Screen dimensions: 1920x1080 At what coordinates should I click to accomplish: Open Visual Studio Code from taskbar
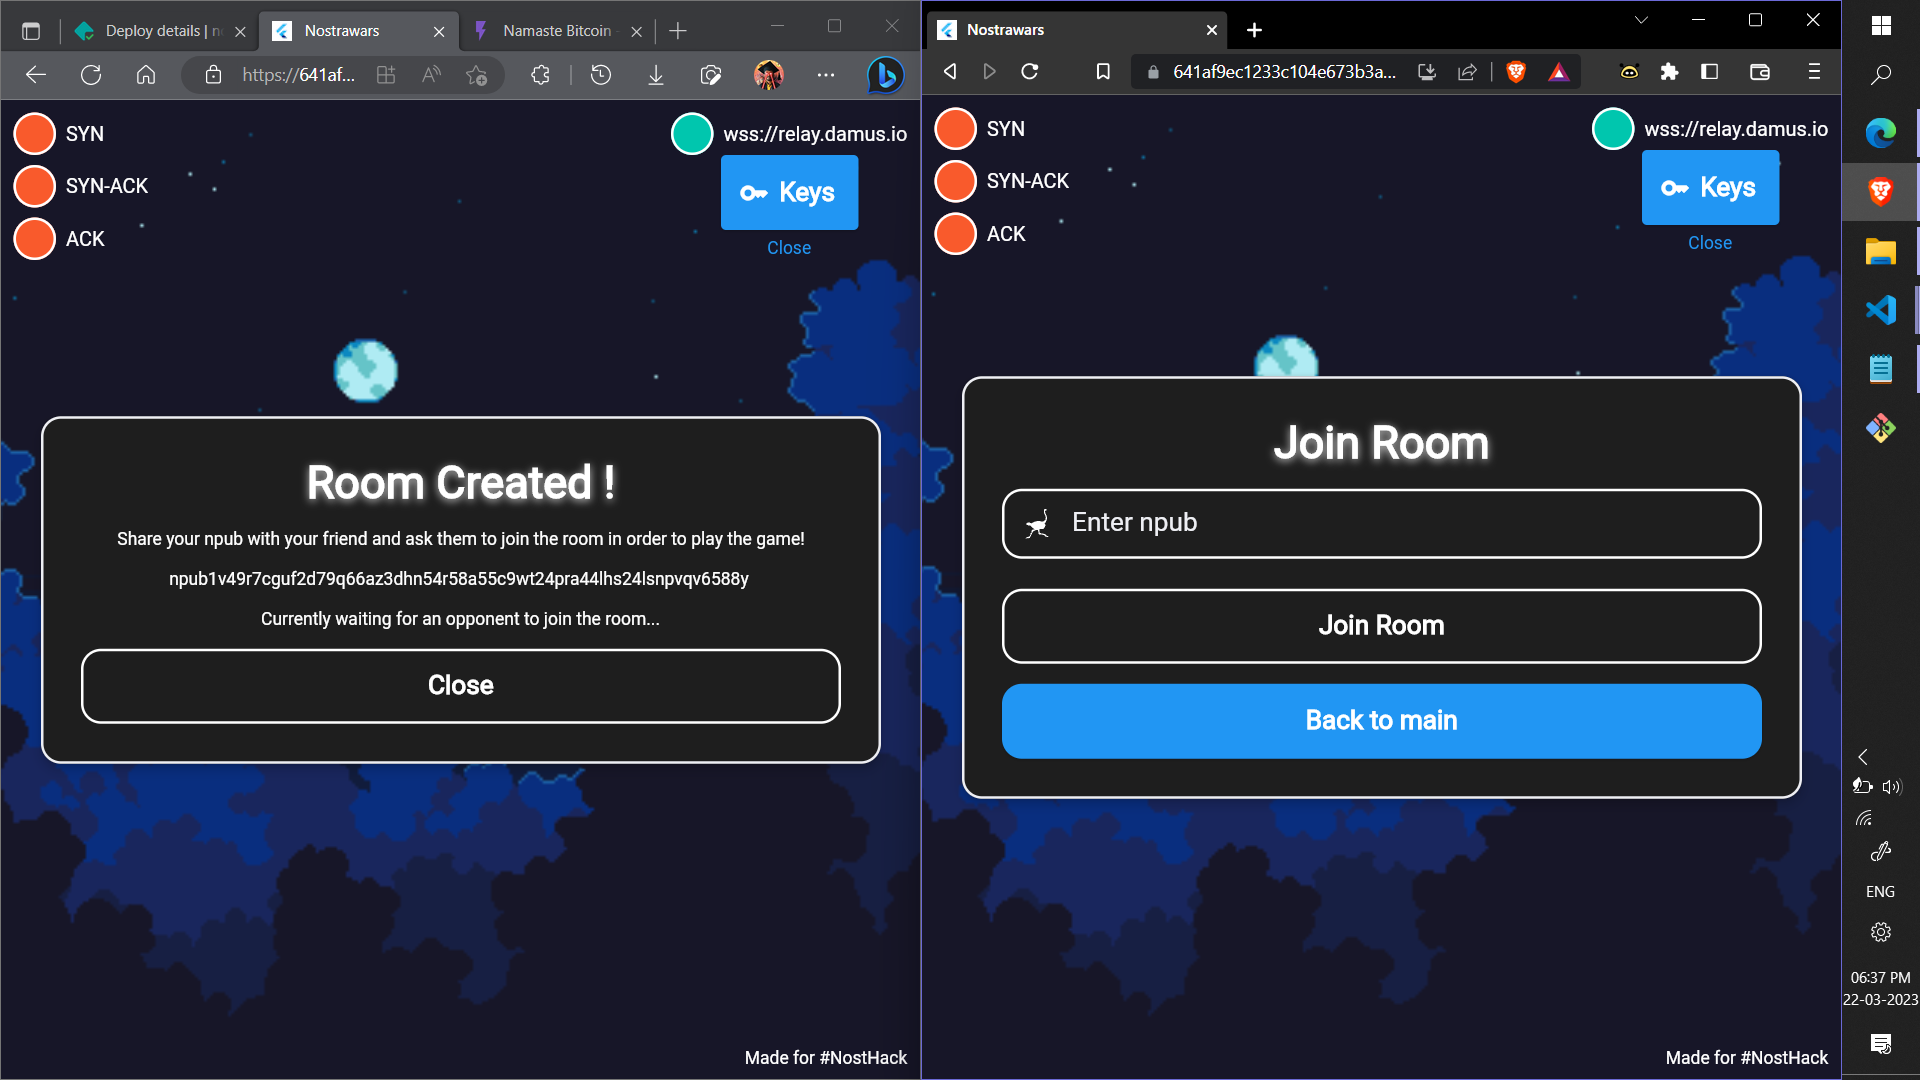(1881, 310)
